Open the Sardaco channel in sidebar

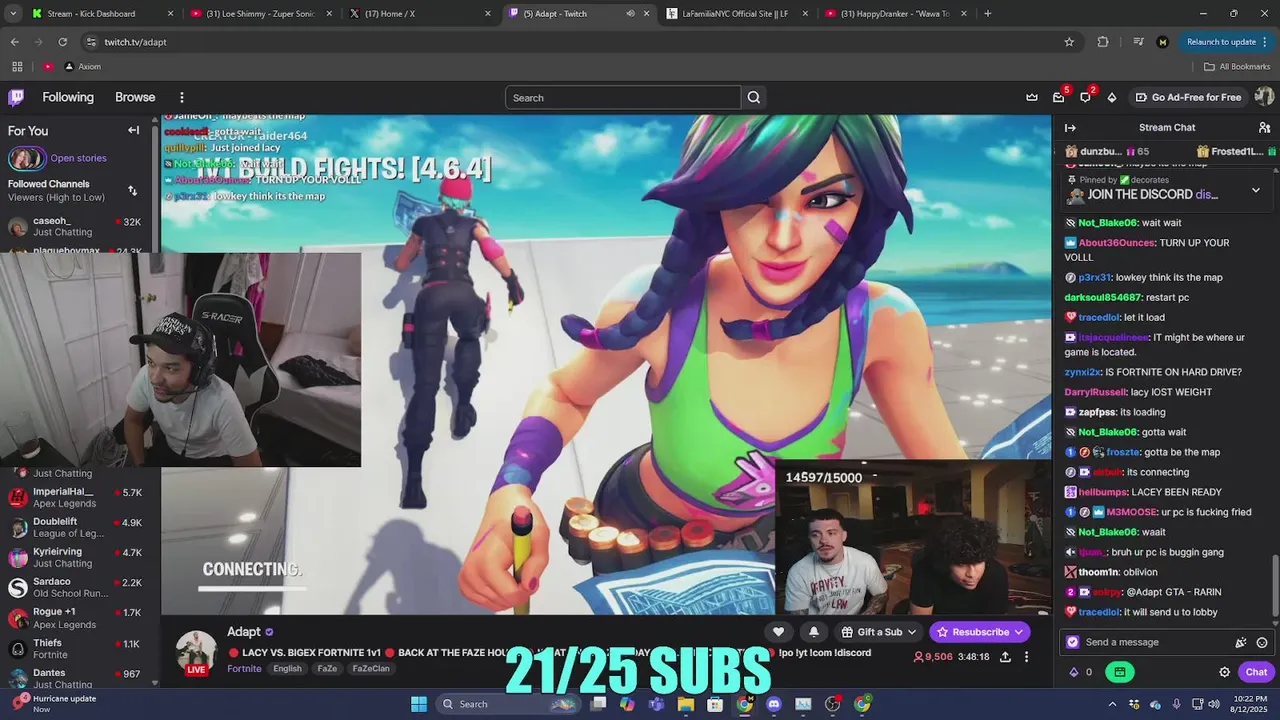click(x=78, y=587)
